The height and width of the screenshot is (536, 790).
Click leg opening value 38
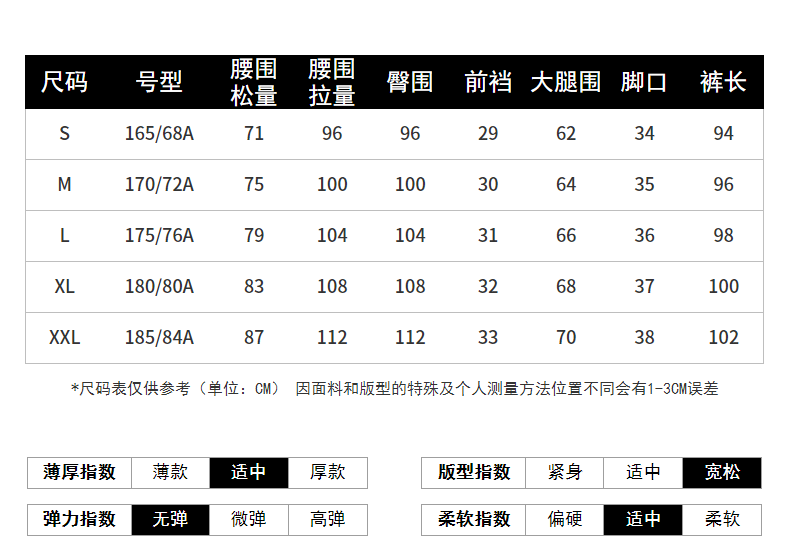click(x=644, y=338)
